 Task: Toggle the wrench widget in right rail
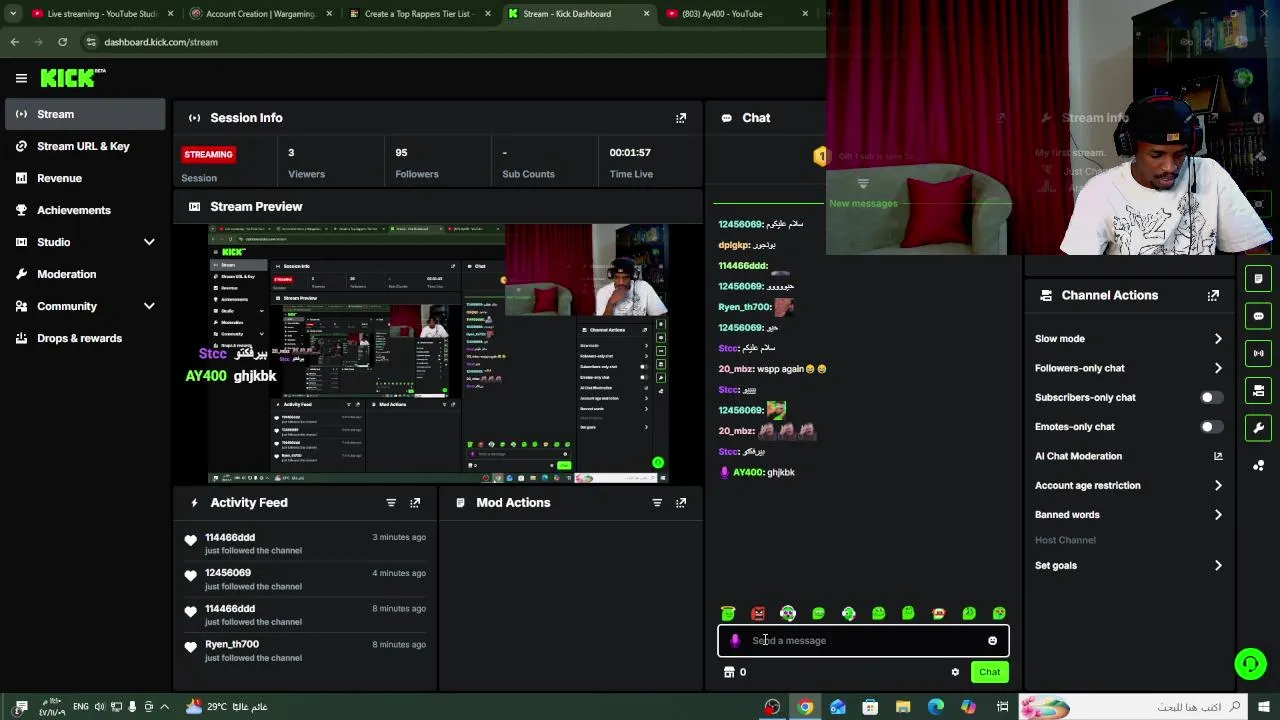[1258, 428]
